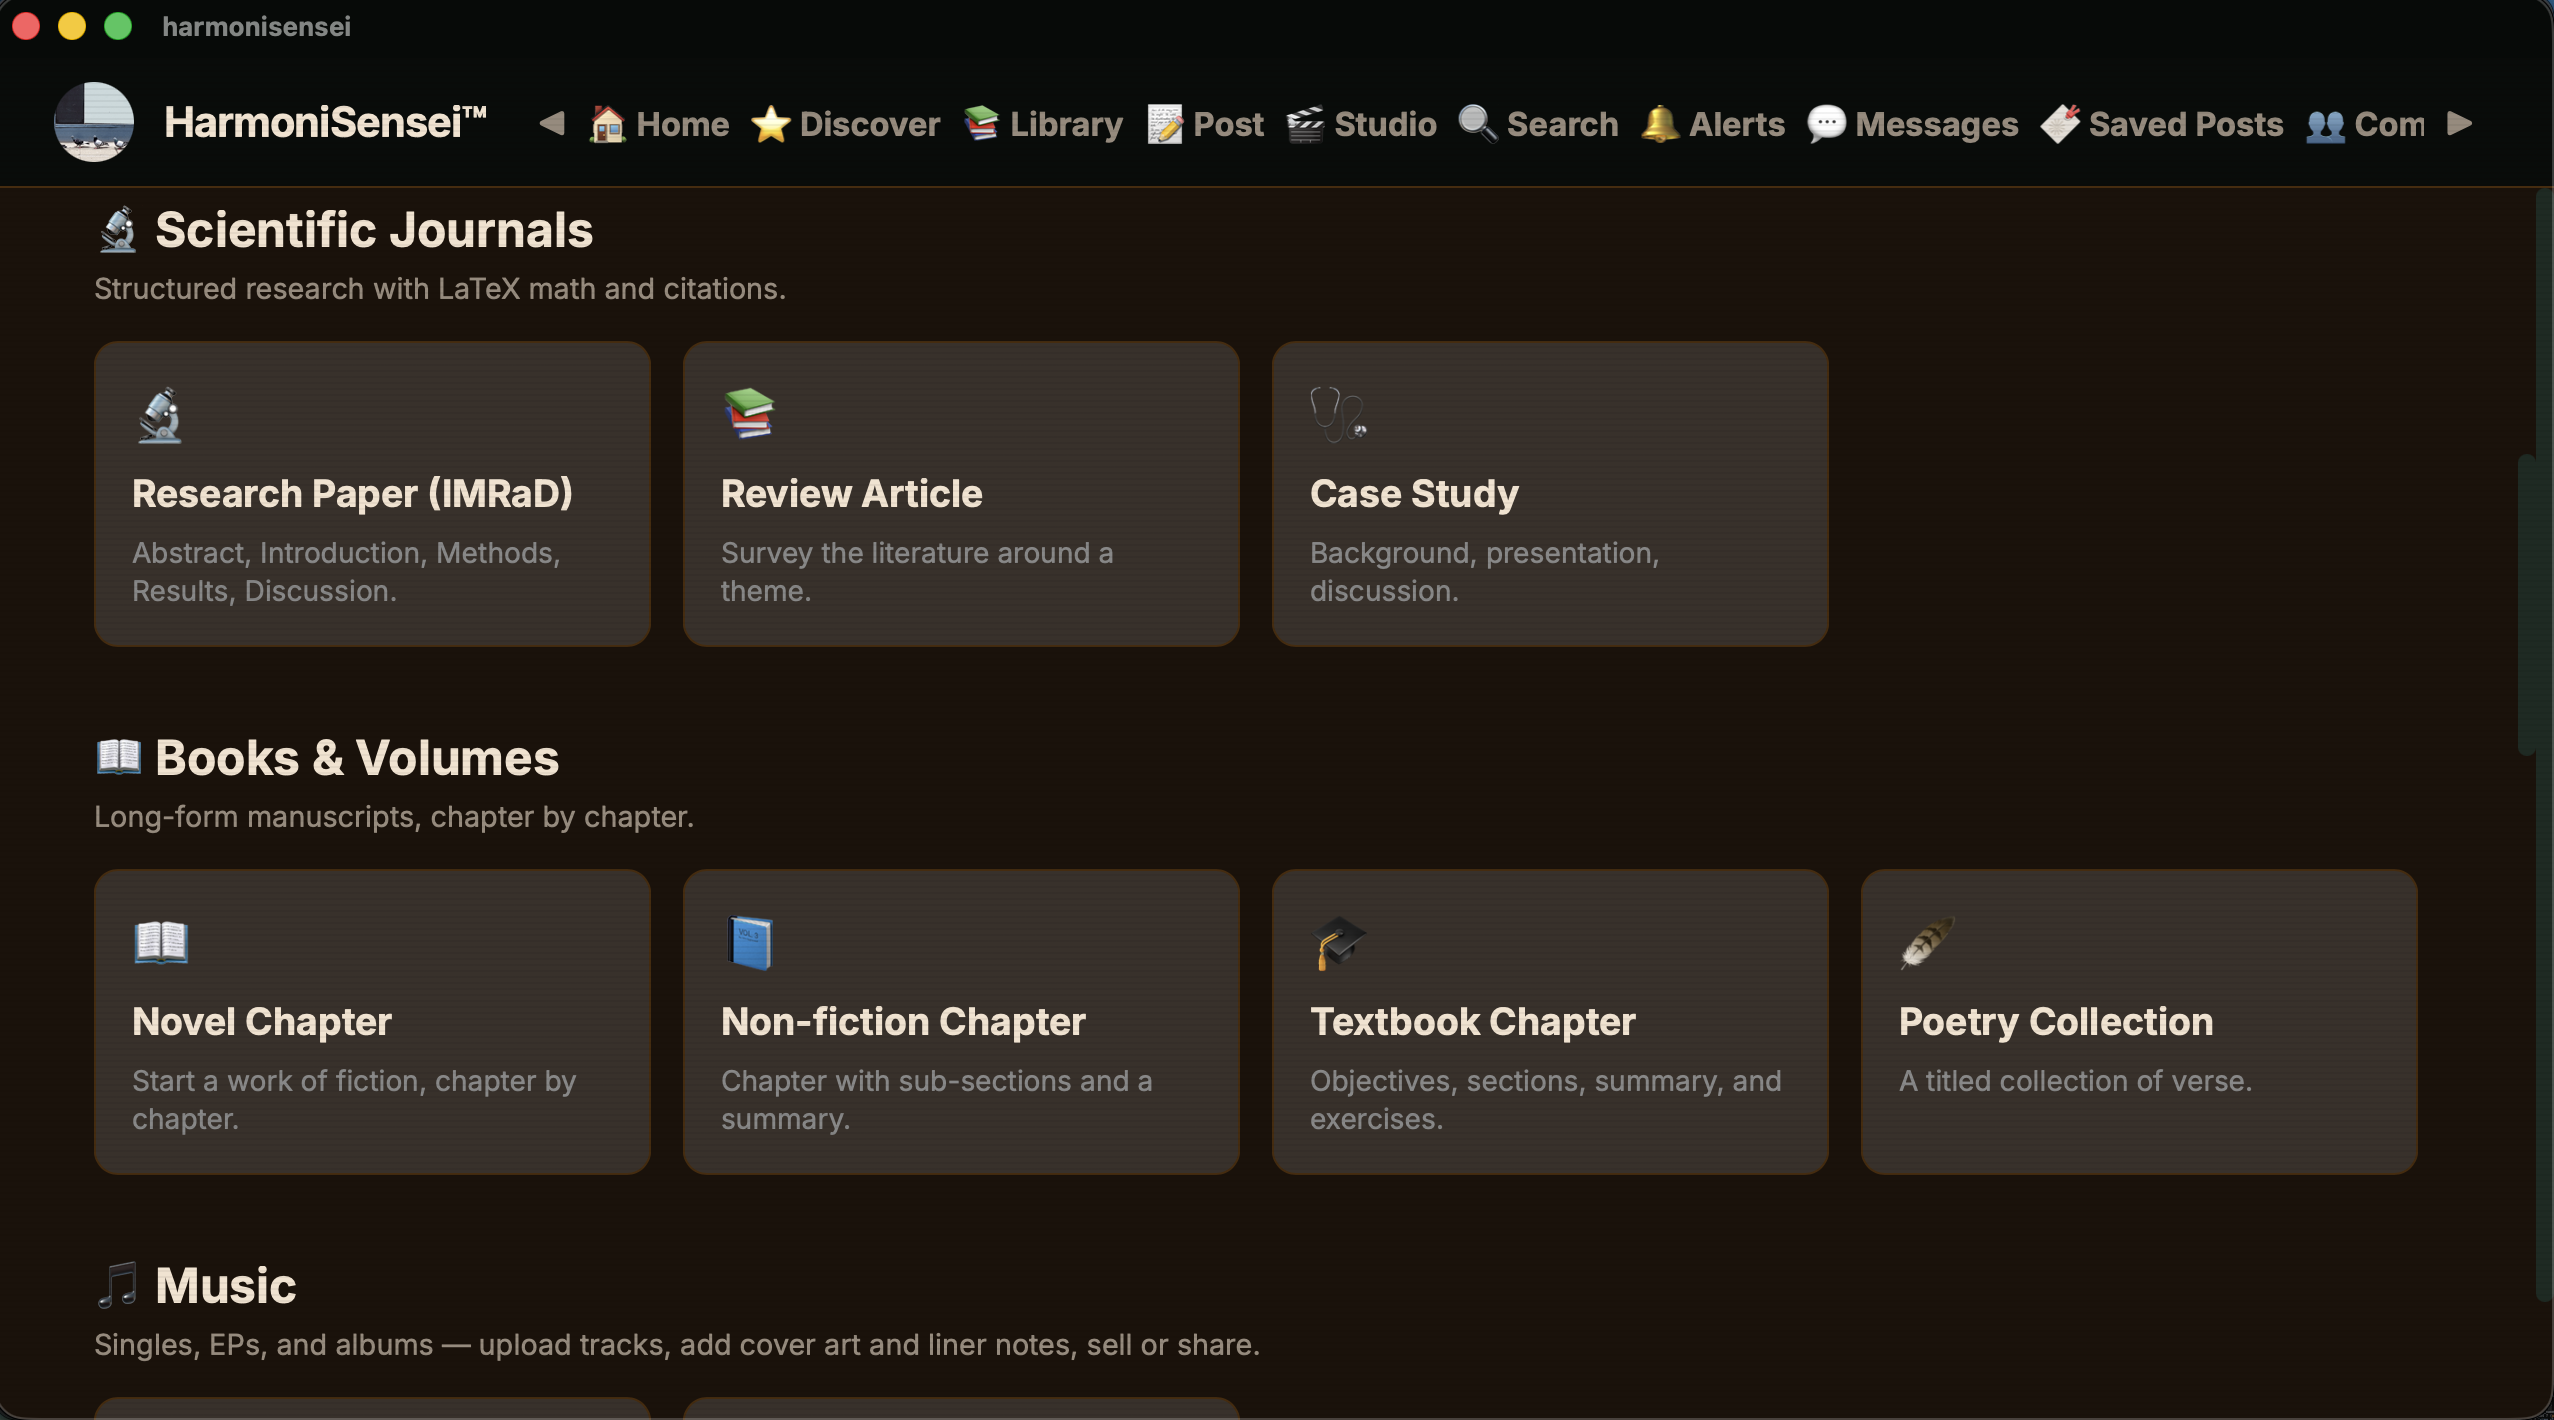Click the microscope icon beside Scientific Journals heading
The width and height of the screenshot is (2554, 1420).
[118, 230]
